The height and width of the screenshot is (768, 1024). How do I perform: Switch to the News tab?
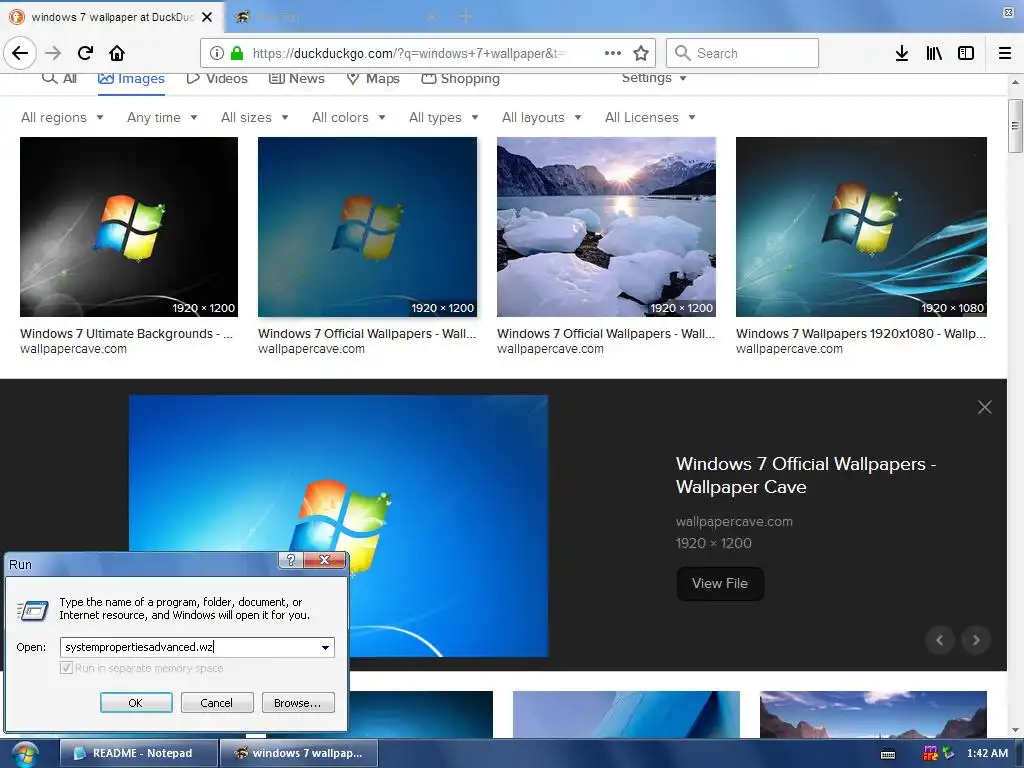pyautogui.click(x=297, y=78)
